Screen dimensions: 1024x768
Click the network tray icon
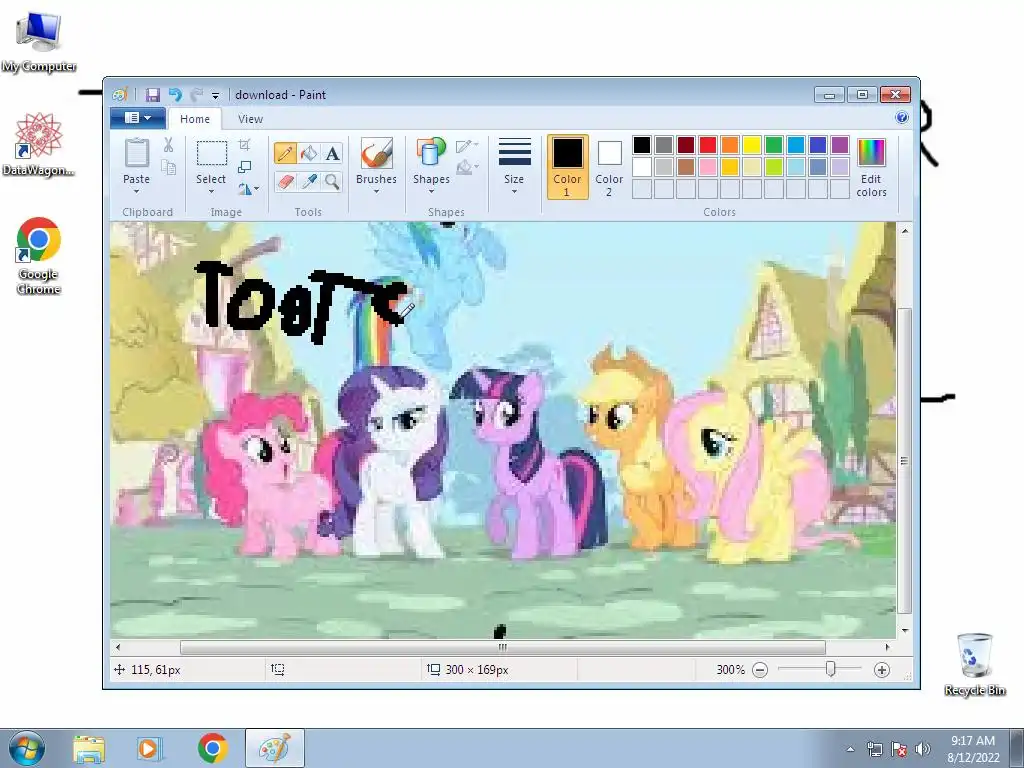874,749
